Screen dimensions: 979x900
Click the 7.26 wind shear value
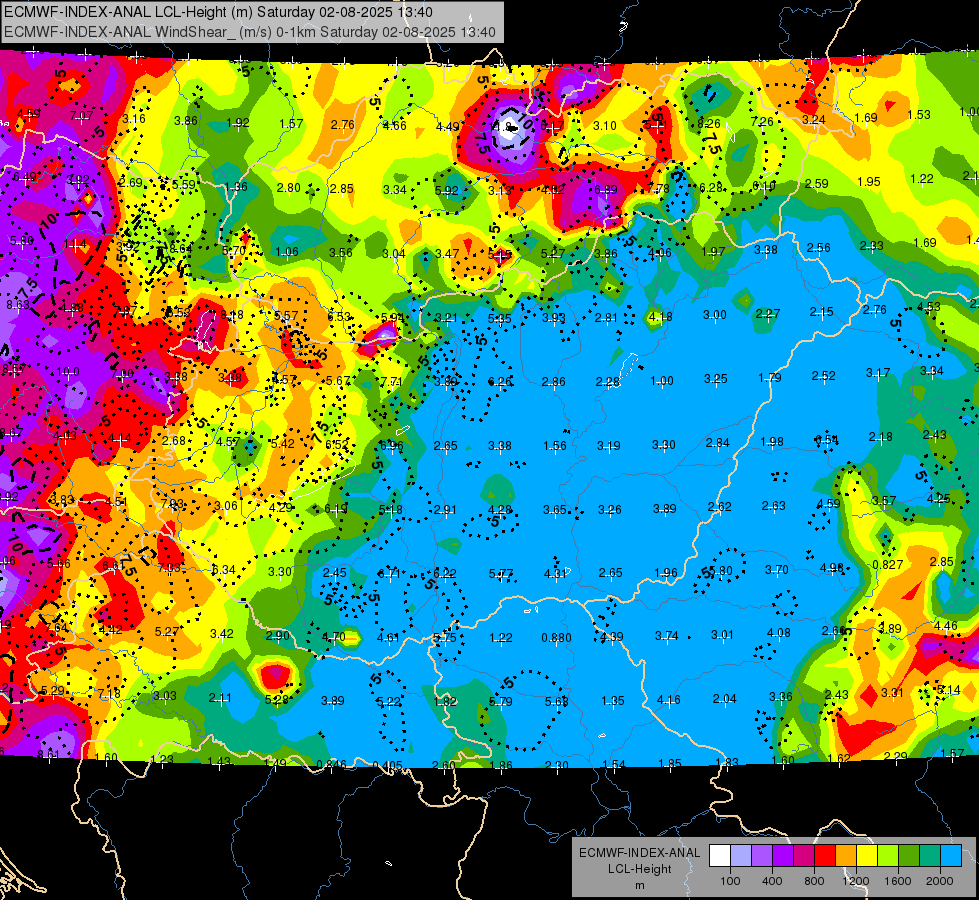762,122
